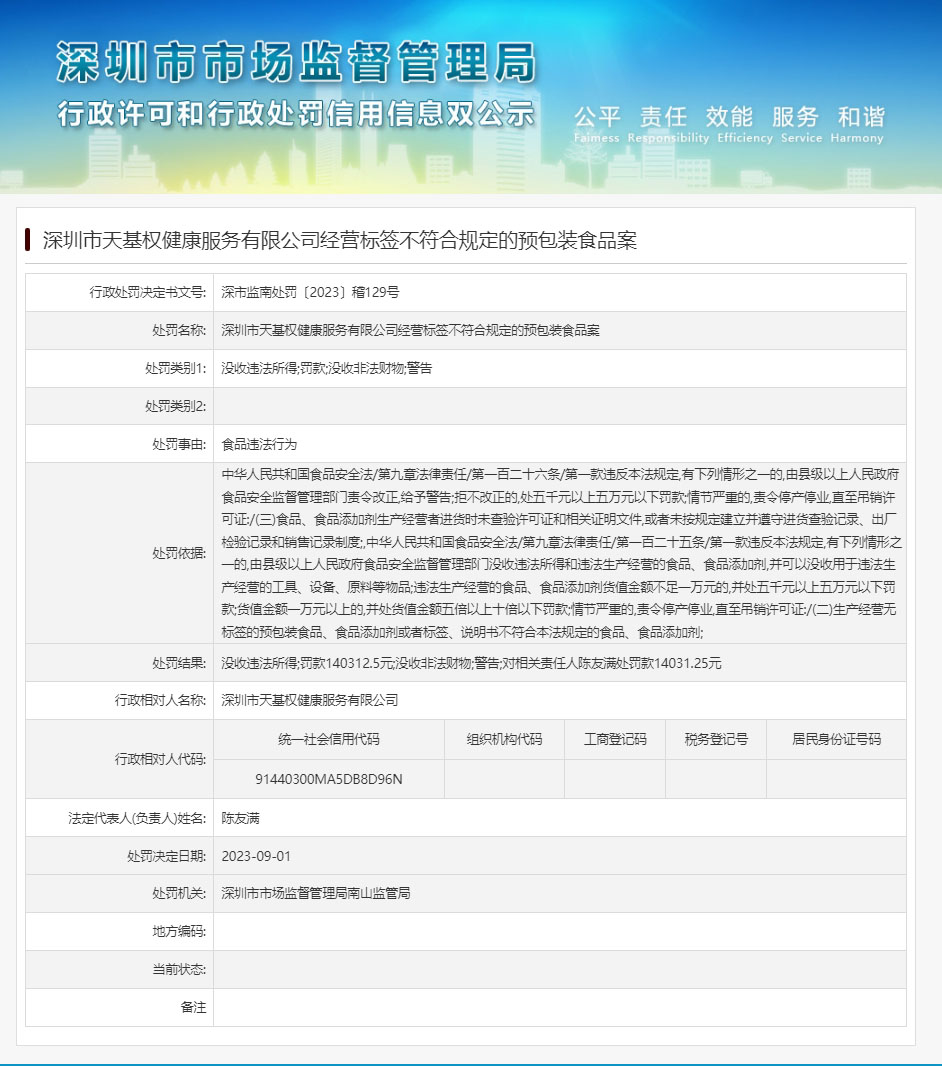Click the large case heading above the table
Screen dimensions: 942x1066
tap(339, 240)
